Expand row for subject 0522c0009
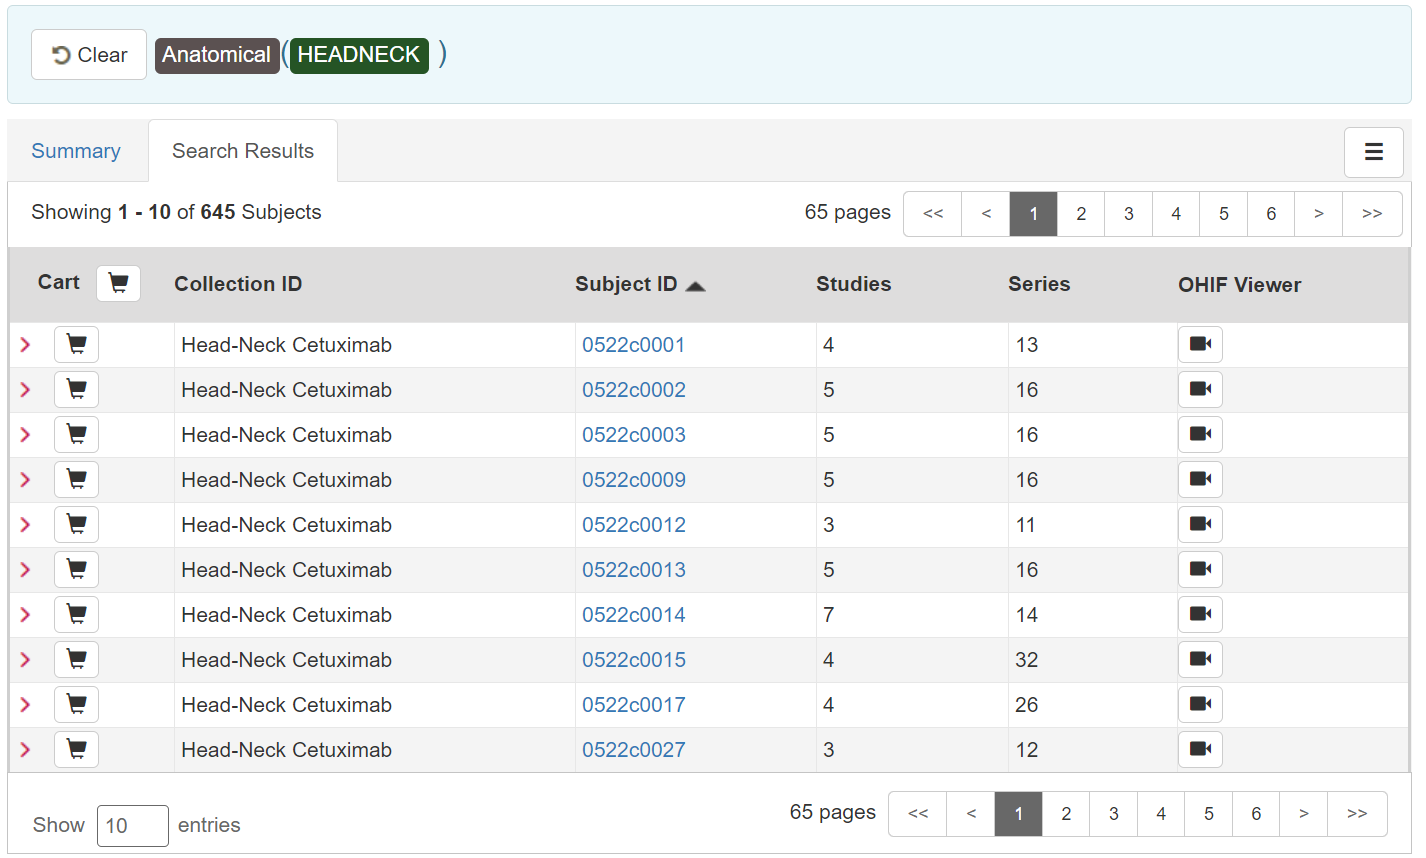 coord(26,480)
